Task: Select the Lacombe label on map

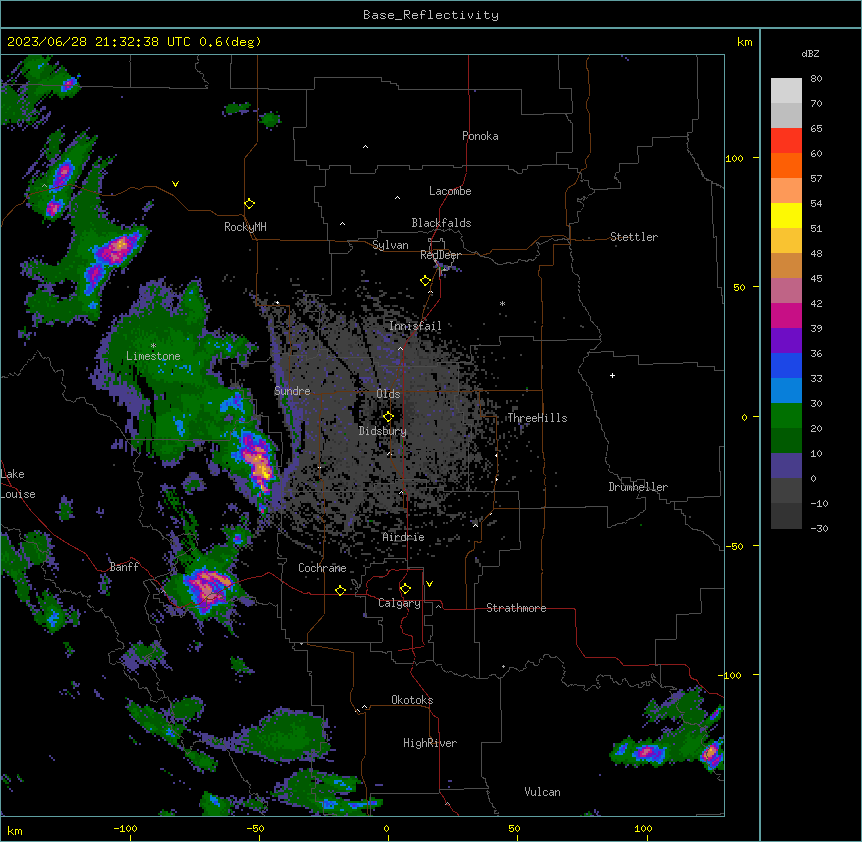Action: point(450,191)
